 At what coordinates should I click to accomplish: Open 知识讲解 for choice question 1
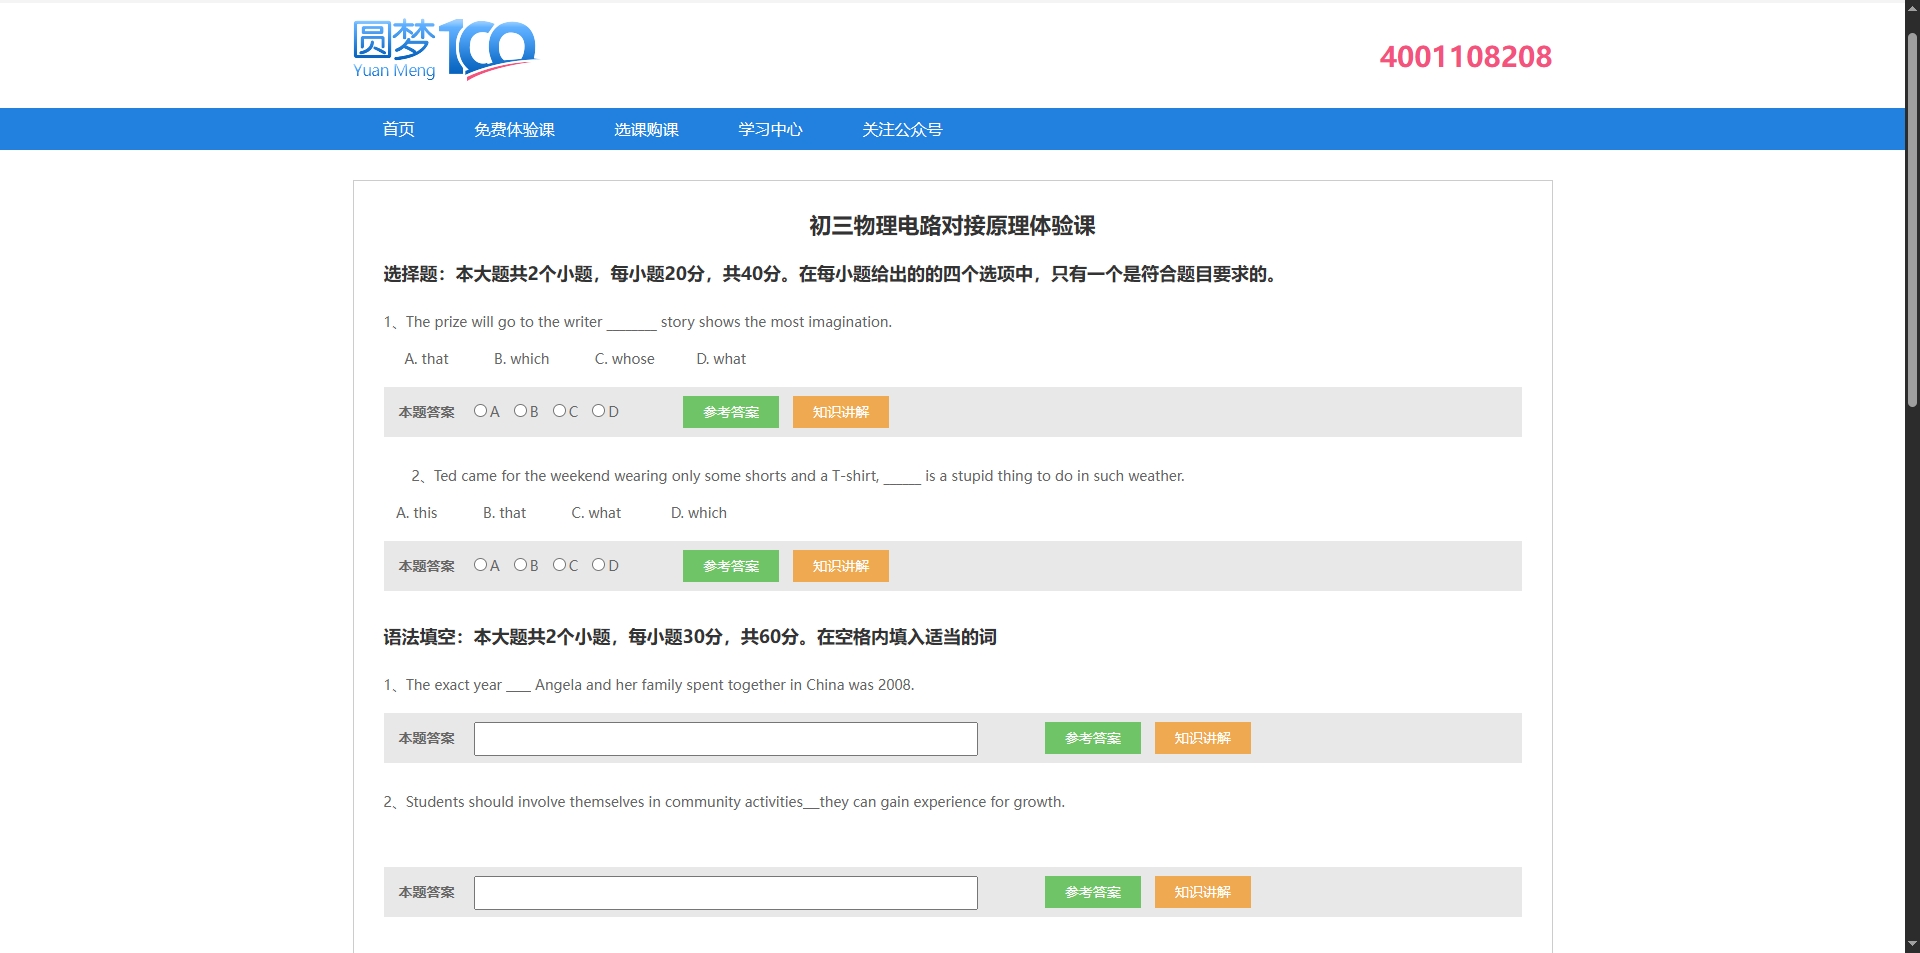[840, 412]
